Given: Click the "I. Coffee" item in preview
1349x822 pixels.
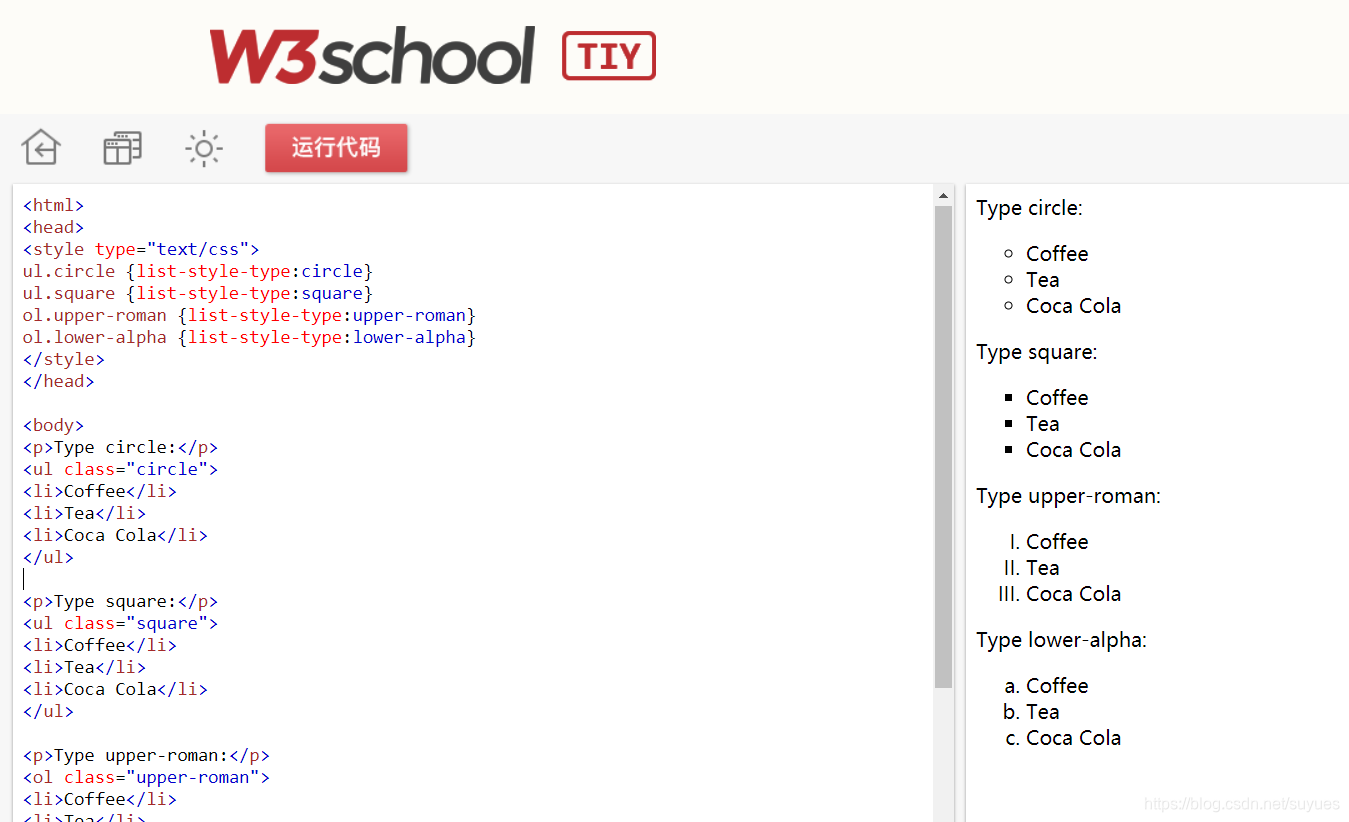Looking at the screenshot, I should click(1049, 542).
